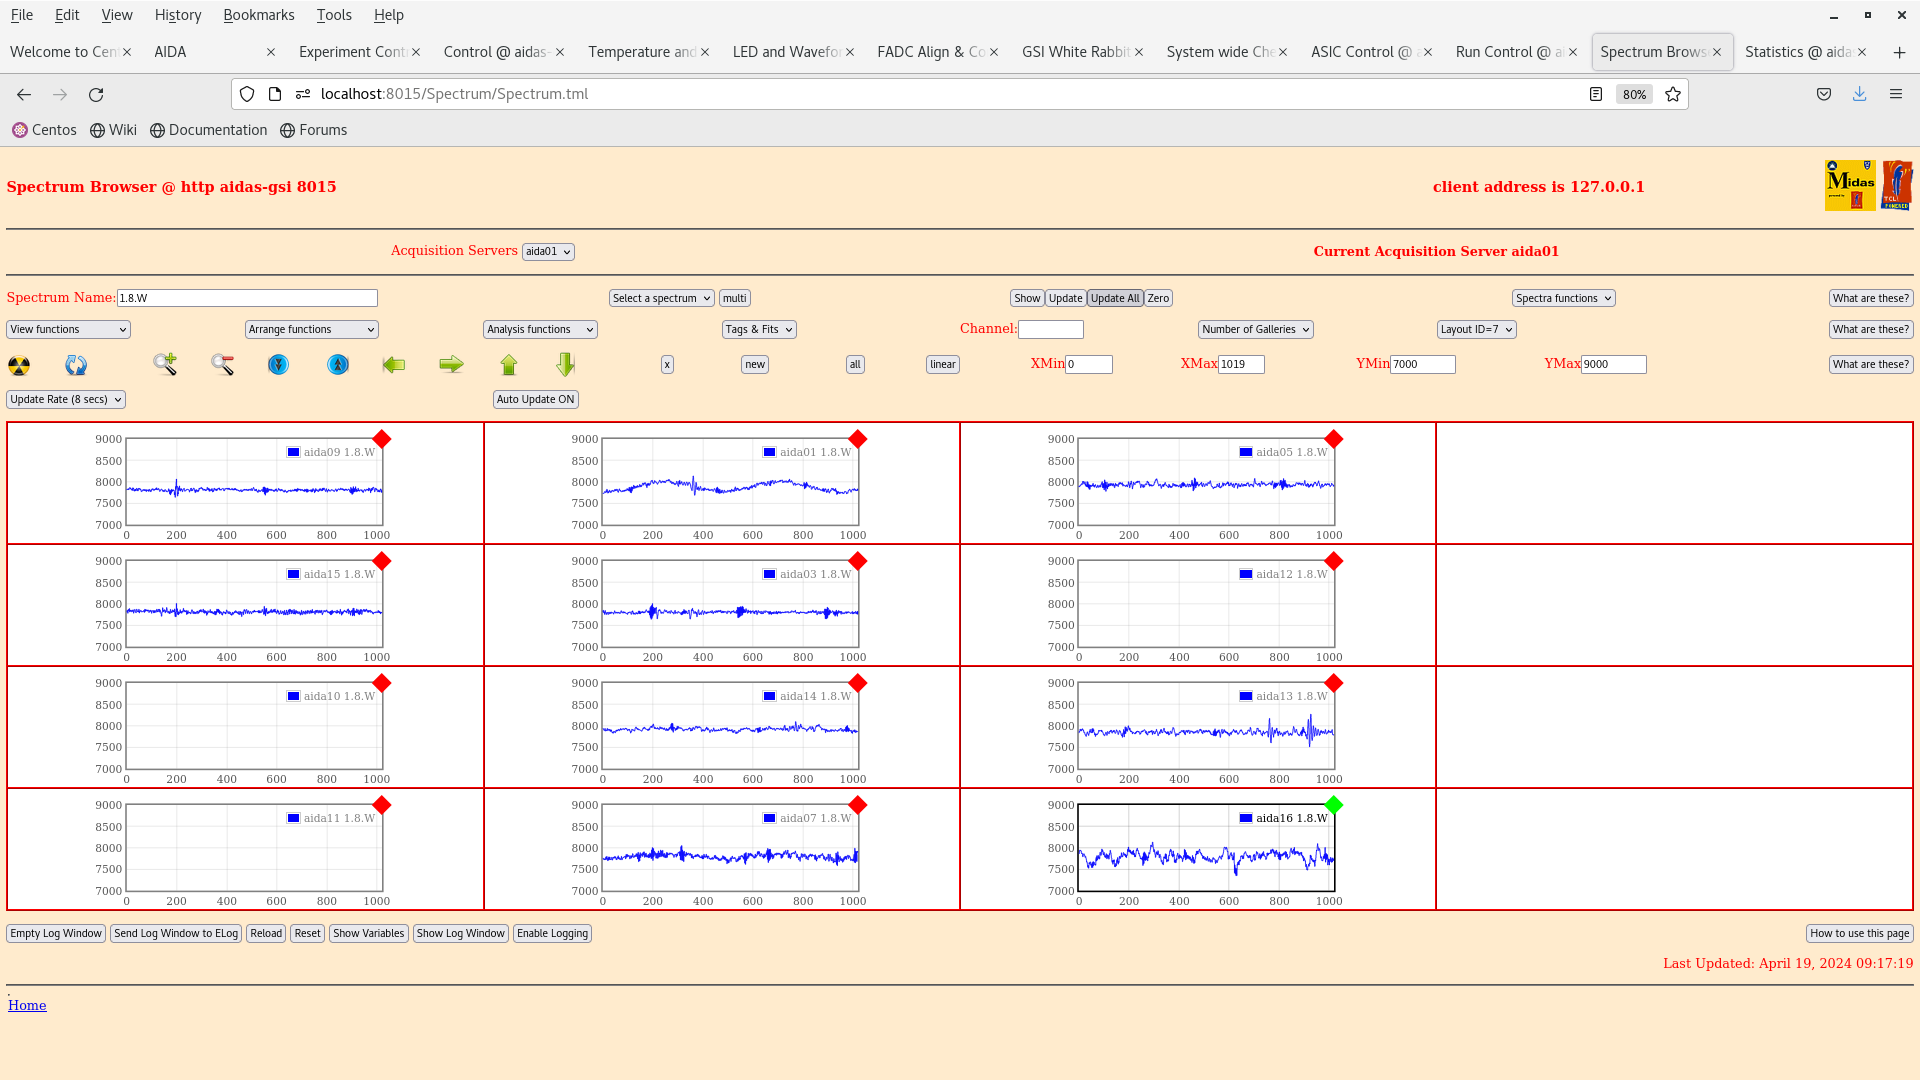
Task: Open browser downloads icon
Action: click(1859, 94)
